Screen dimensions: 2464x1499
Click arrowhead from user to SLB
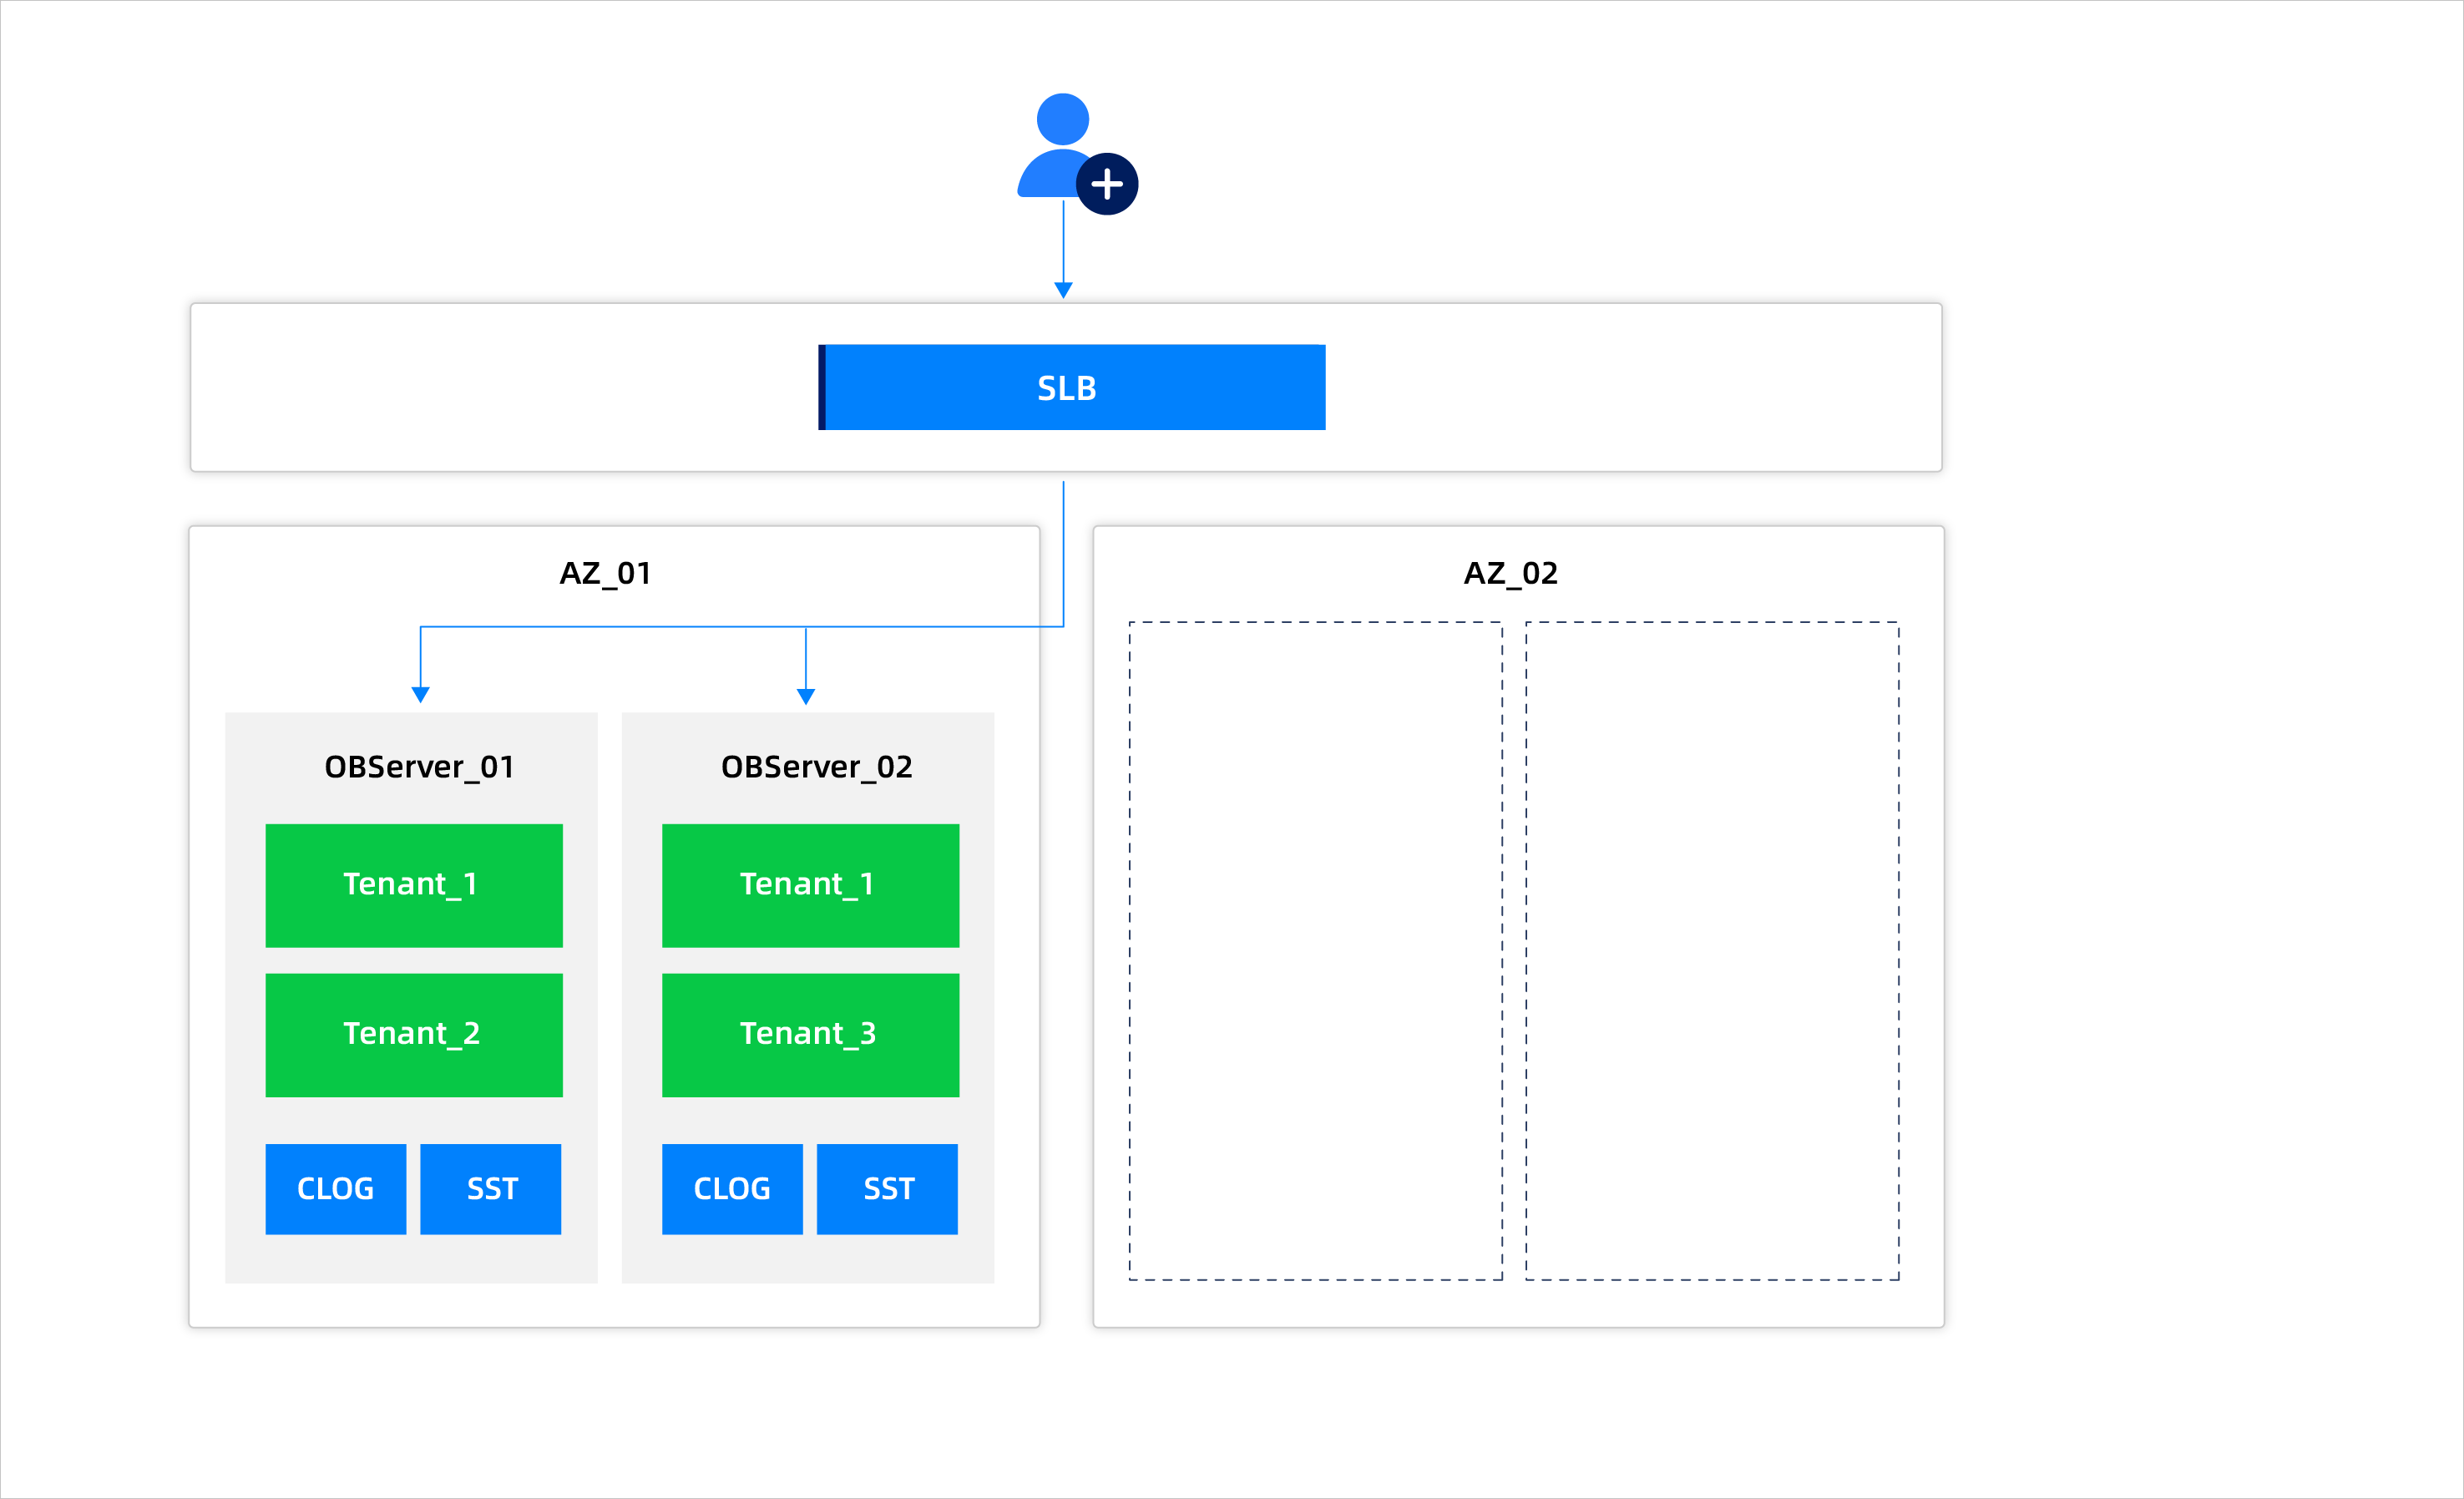(1063, 289)
